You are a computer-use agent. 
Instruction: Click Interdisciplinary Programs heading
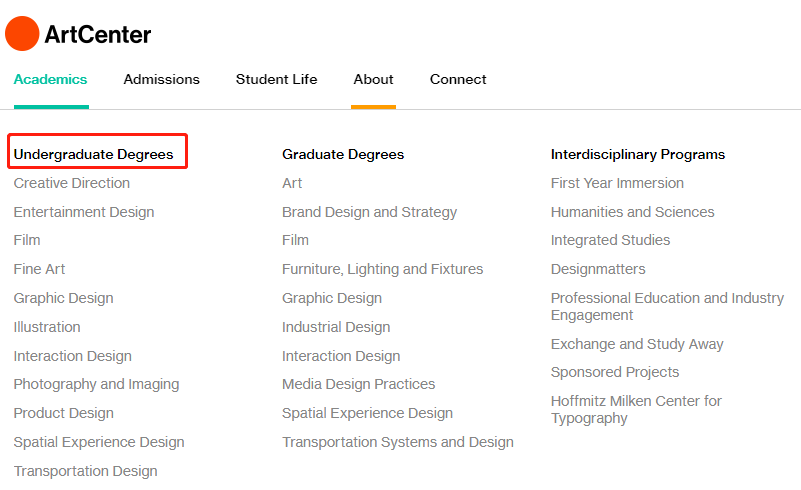click(638, 154)
